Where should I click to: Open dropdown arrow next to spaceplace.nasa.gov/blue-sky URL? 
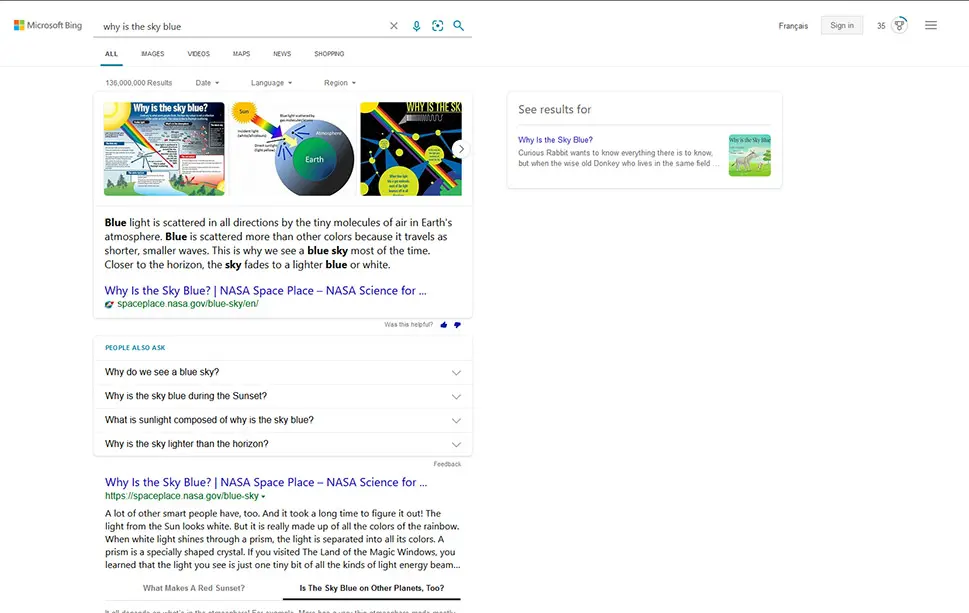pos(263,497)
